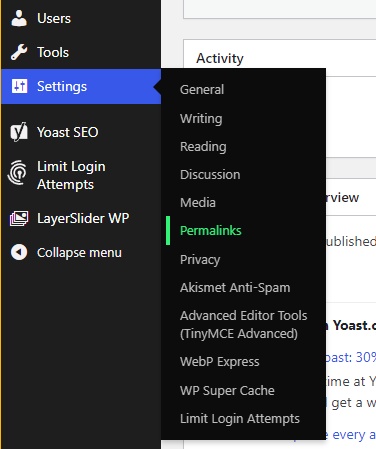Viewport: 376px width, 449px height.
Task: Click the Limit Login Attempts fingerprint icon
Action: click(18, 172)
